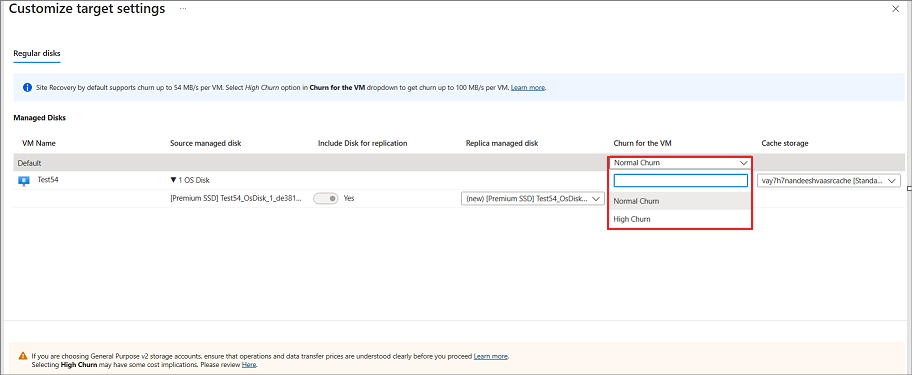Screen dimensions: 912x375
Task: Open the Here link about cost implications
Action: [x=249, y=365]
